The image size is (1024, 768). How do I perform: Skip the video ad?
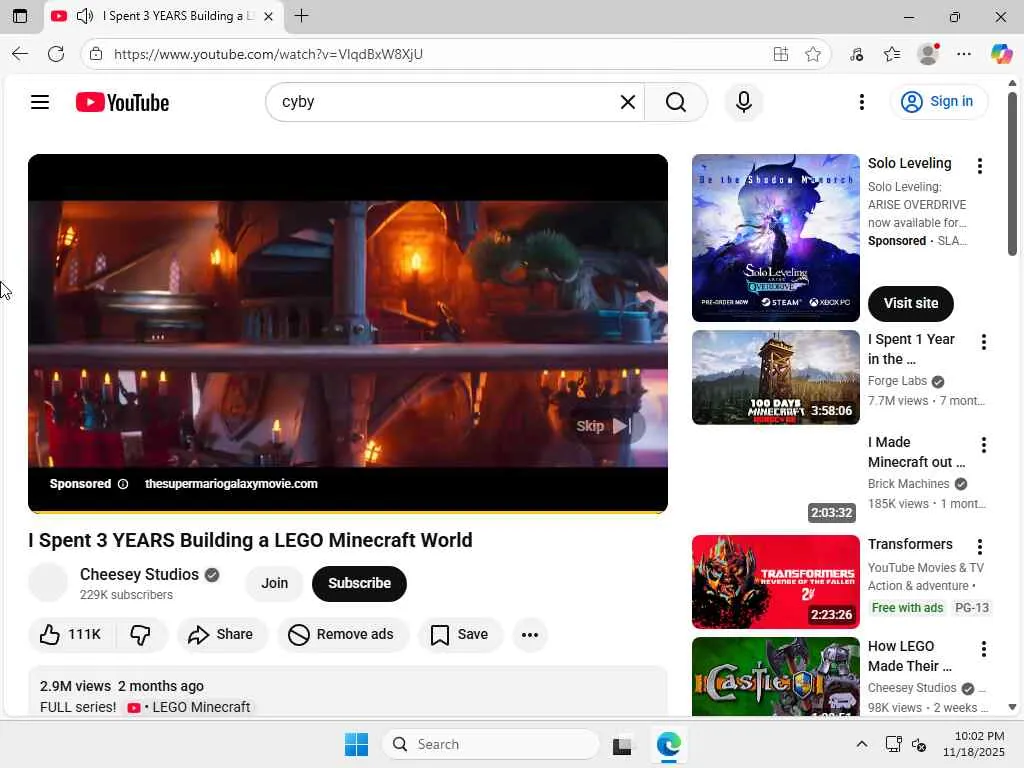pyautogui.click(x=605, y=426)
